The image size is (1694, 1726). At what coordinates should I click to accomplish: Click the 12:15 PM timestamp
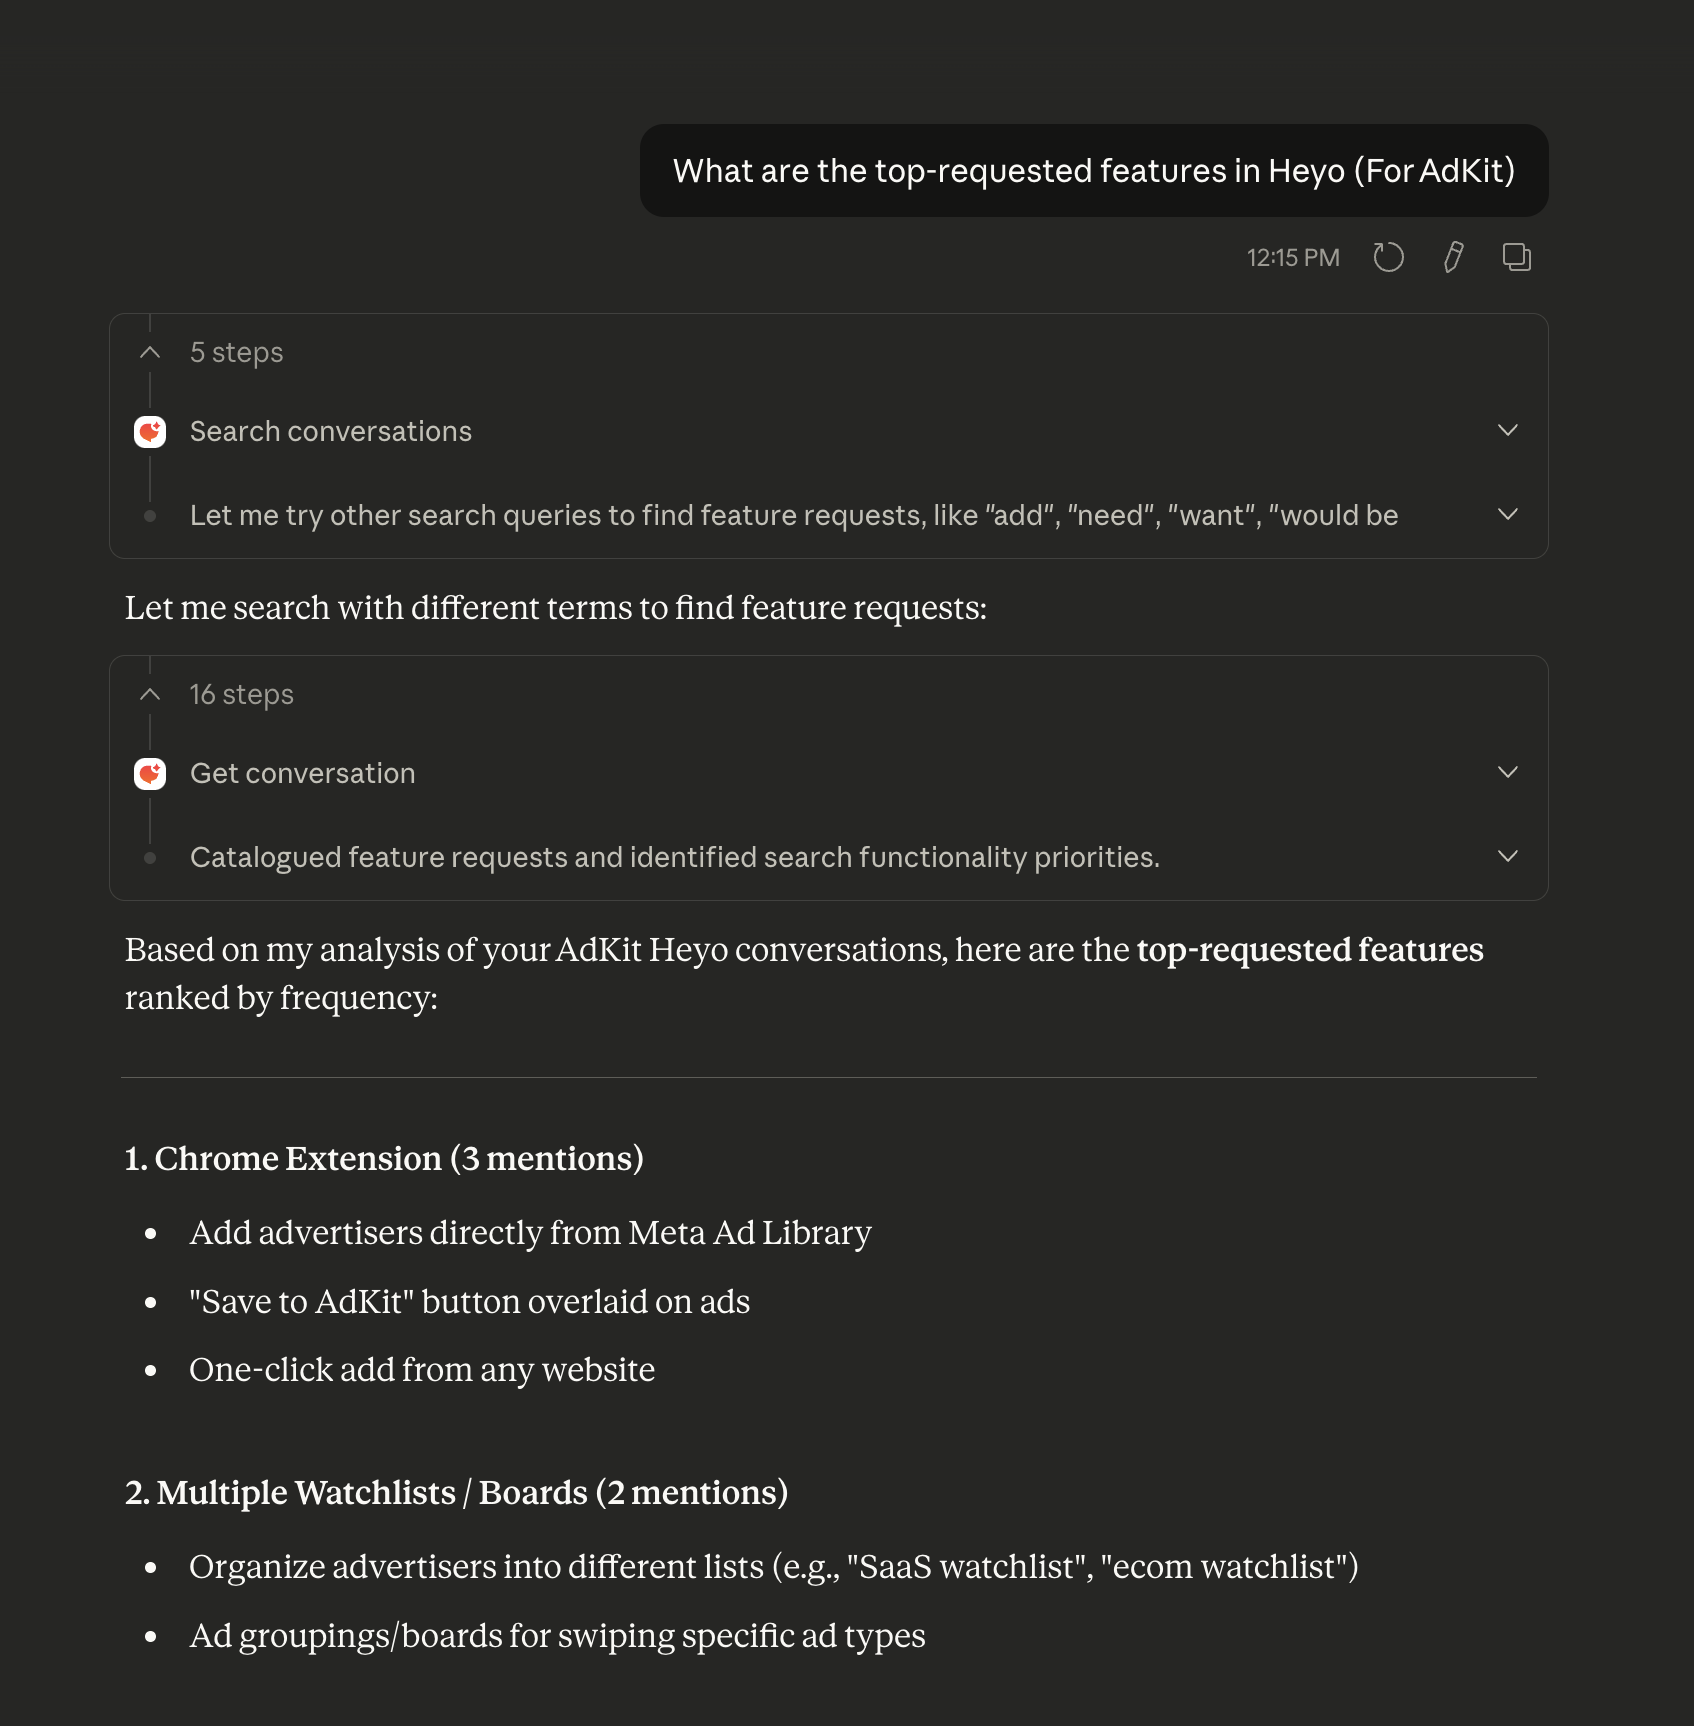coord(1293,258)
